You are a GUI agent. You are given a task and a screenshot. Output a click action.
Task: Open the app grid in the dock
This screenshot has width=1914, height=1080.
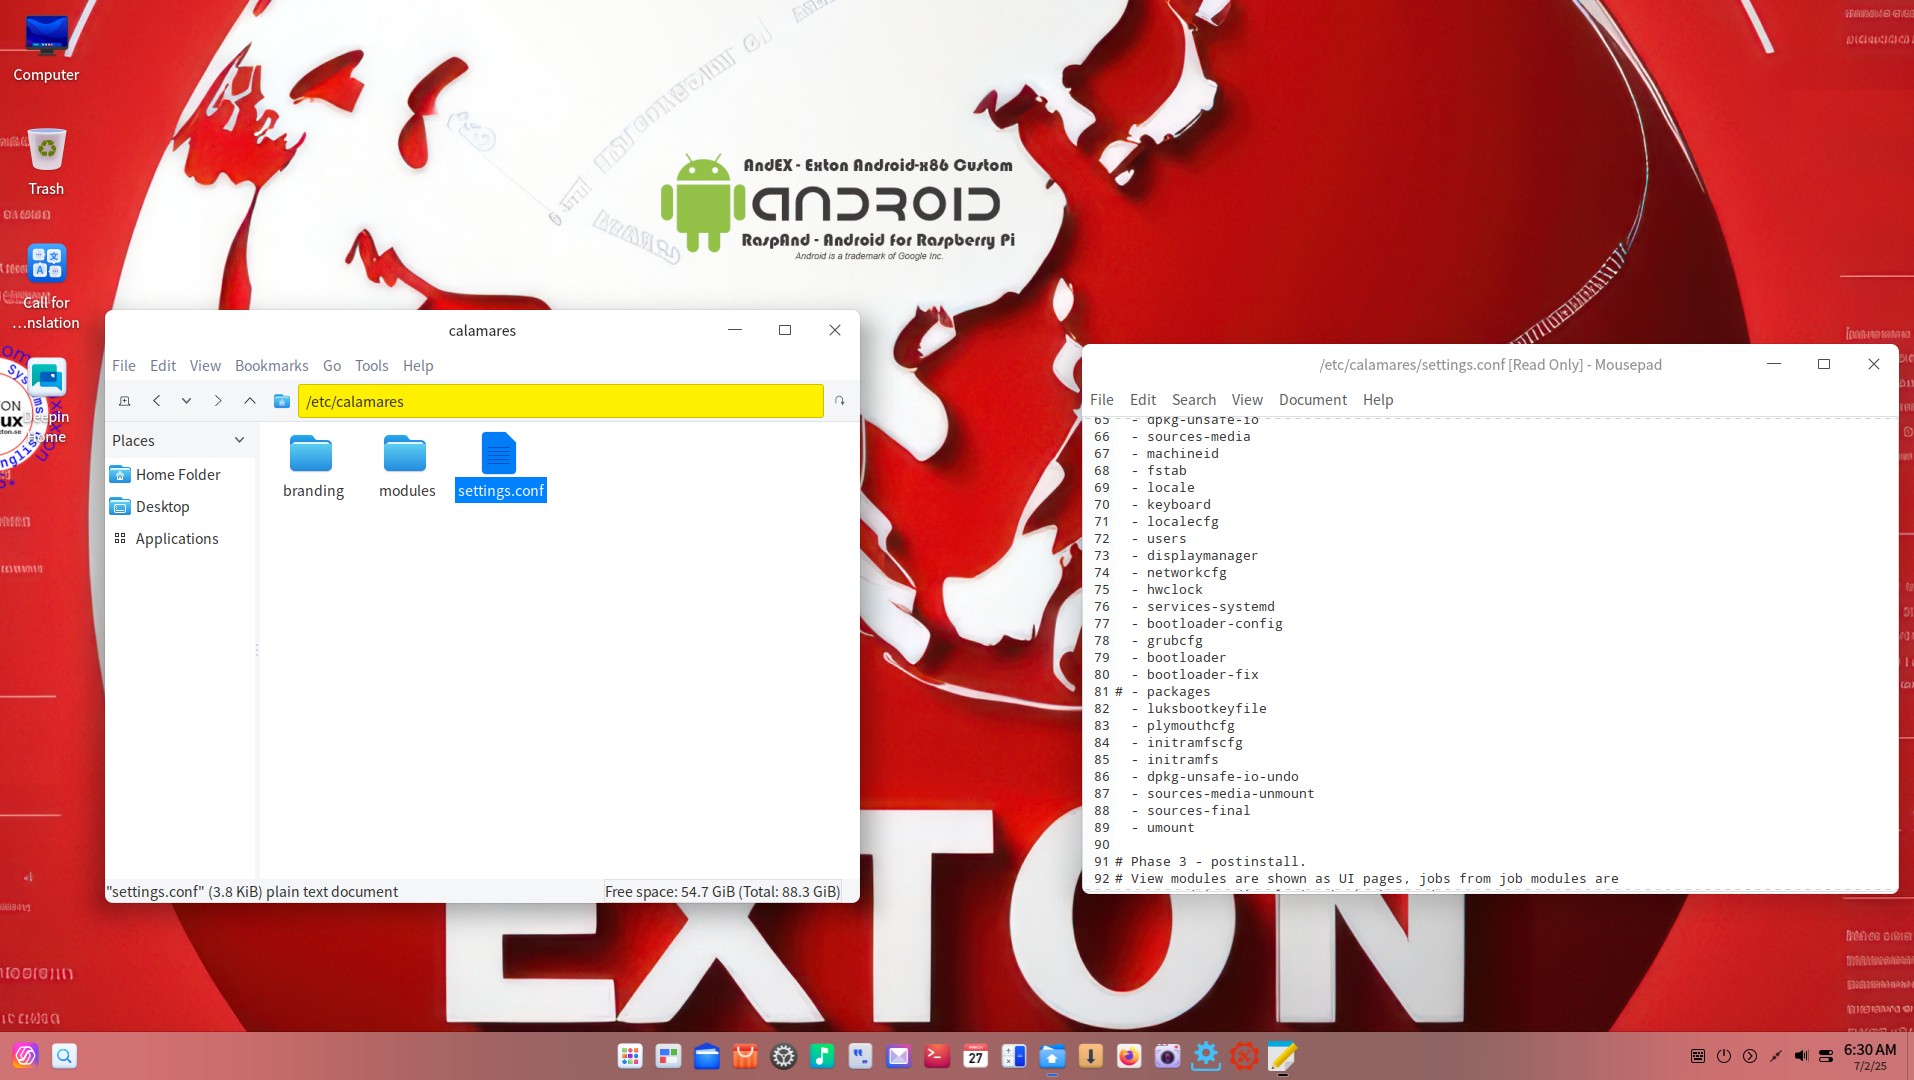(x=630, y=1056)
